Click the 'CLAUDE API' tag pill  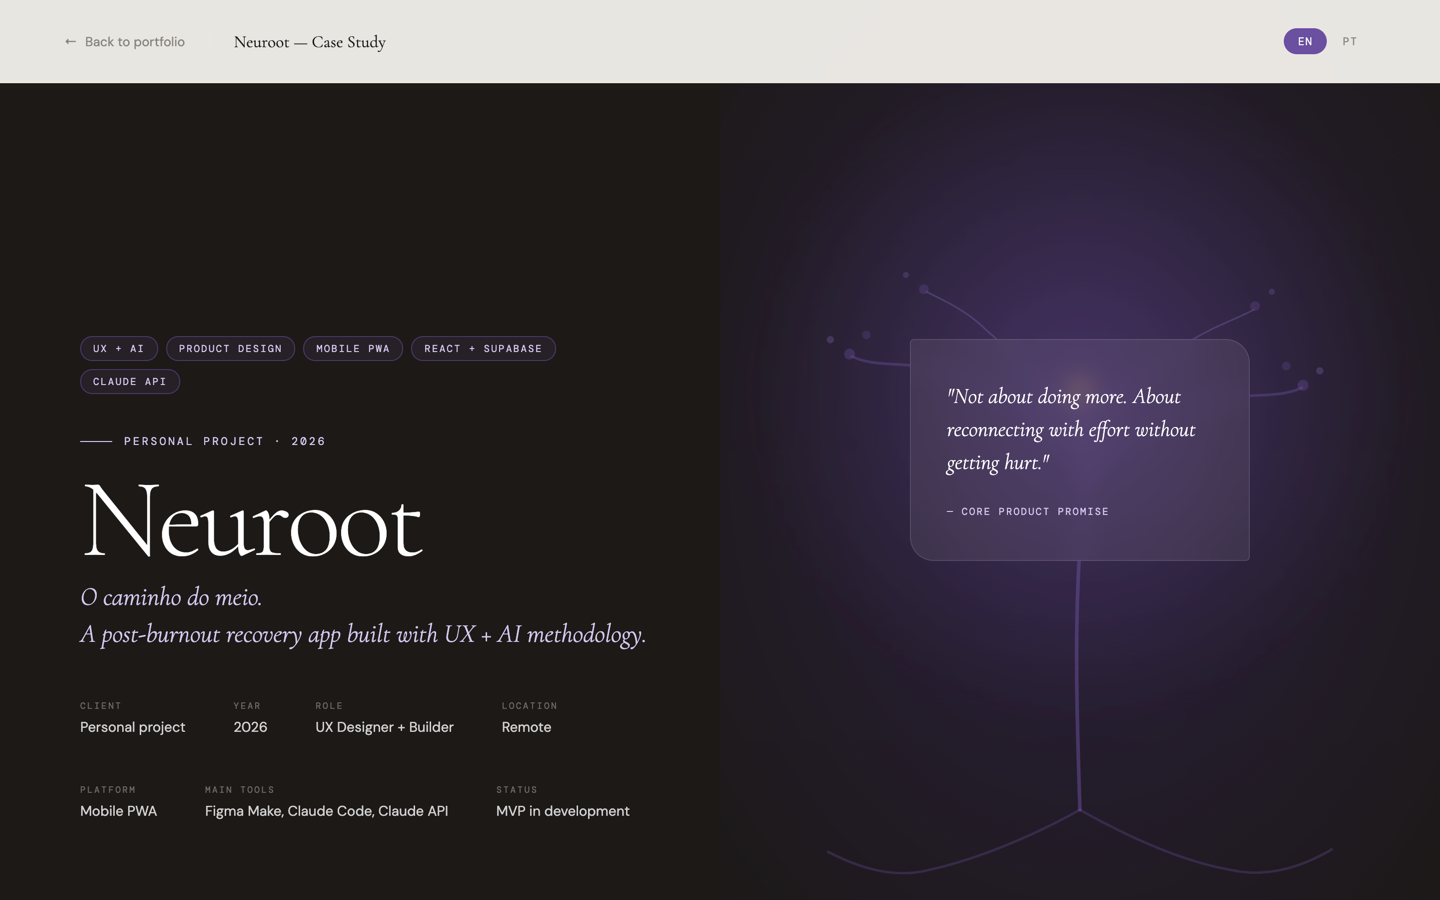pos(129,381)
